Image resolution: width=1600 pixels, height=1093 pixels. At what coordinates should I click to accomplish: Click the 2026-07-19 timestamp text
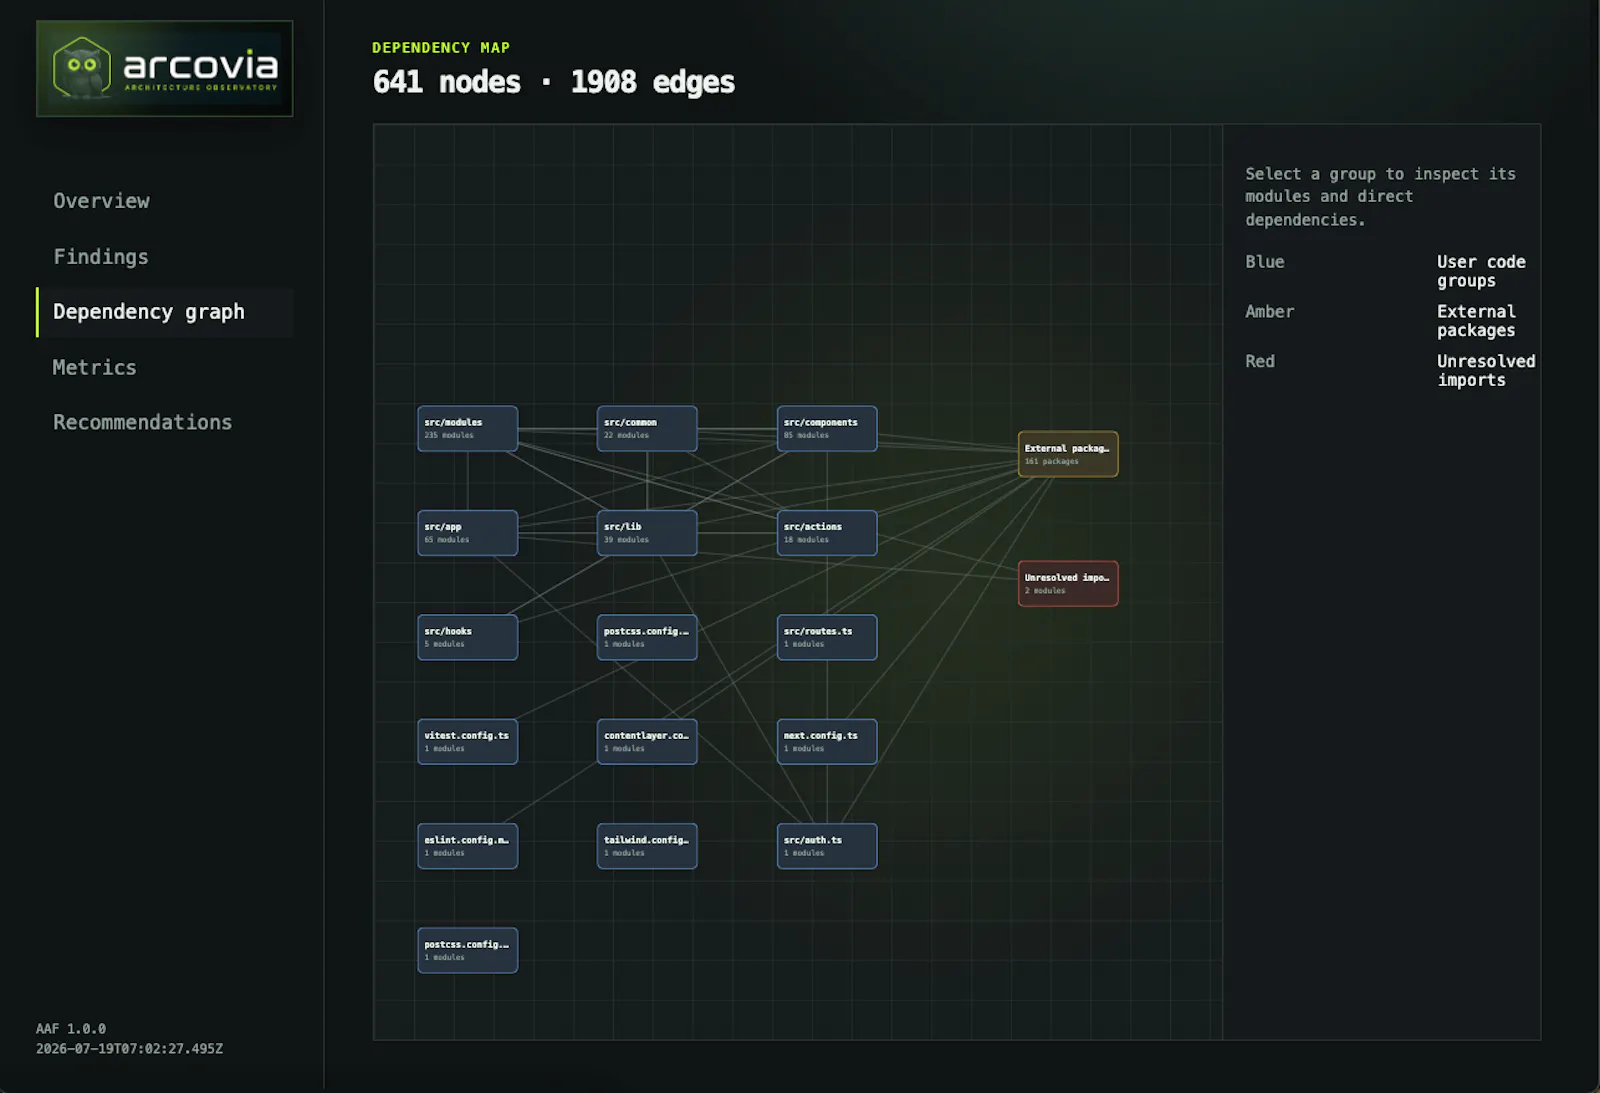pyautogui.click(x=130, y=1049)
